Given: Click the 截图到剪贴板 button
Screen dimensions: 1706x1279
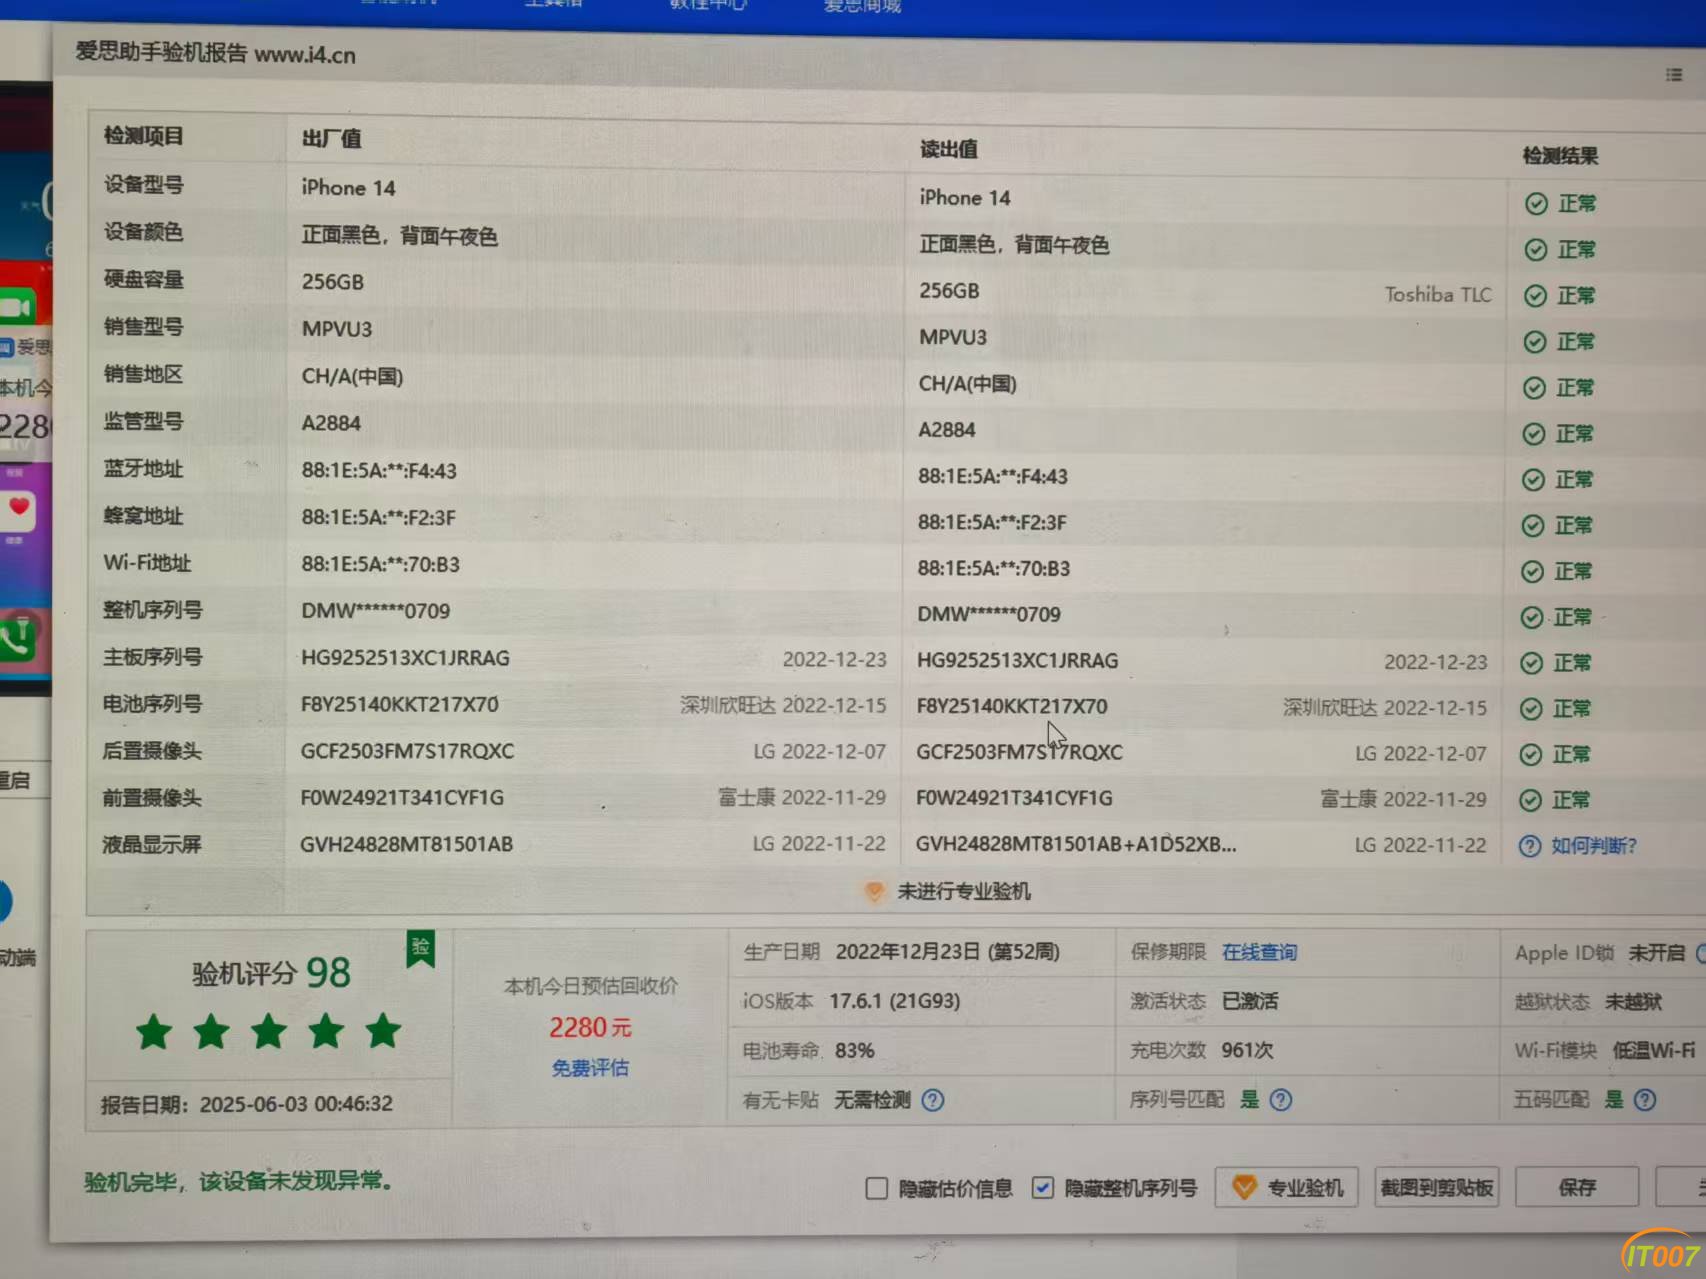Looking at the screenshot, I should 1437,1188.
